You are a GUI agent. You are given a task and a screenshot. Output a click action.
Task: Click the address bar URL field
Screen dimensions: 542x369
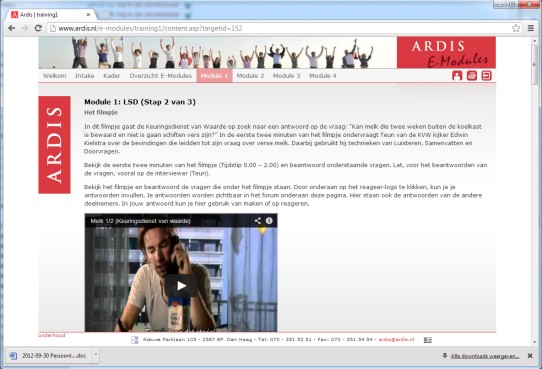point(278,28)
